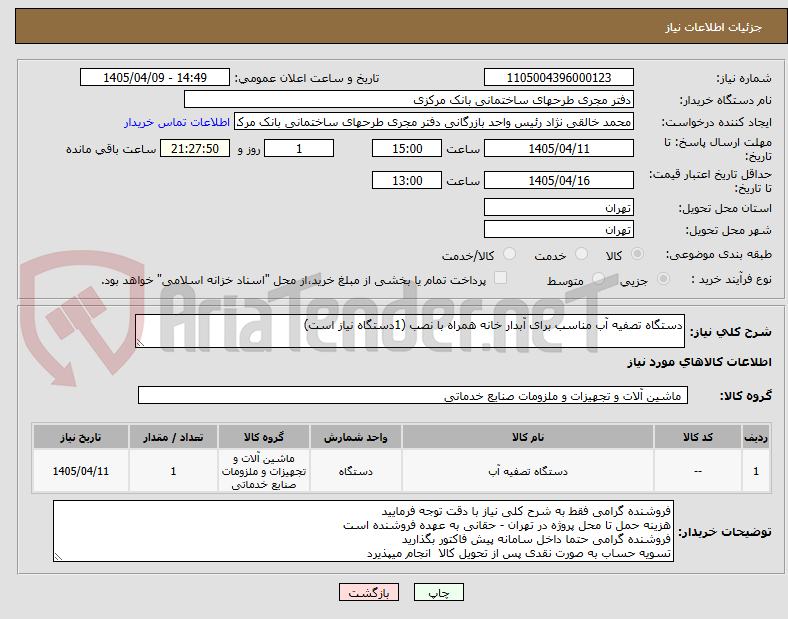This screenshot has height=619, width=788.
Task: Click the table date cell 1405/04/11
Action: click(80, 471)
